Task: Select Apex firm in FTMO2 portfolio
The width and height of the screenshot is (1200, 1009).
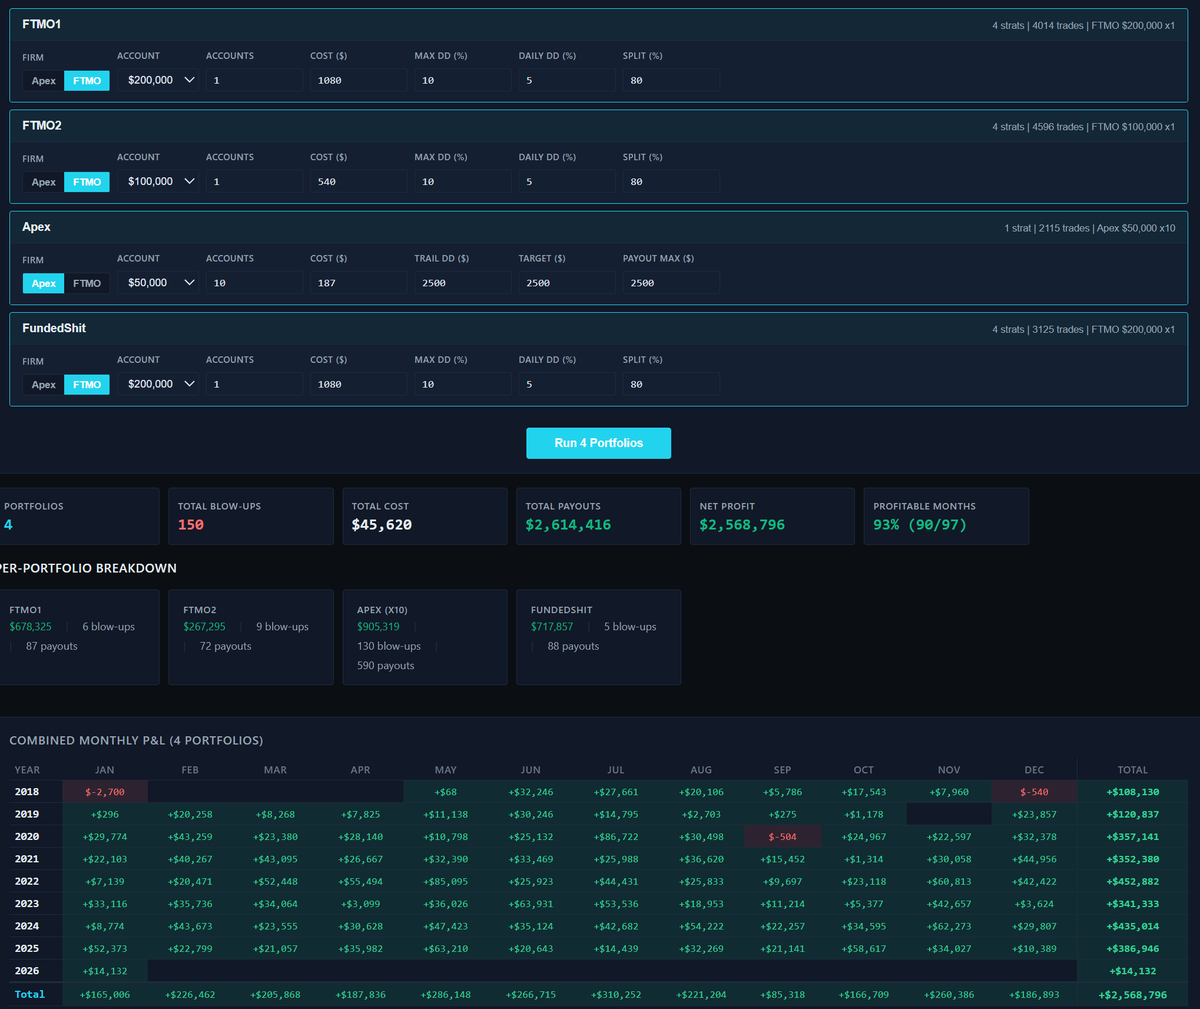Action: coord(43,182)
